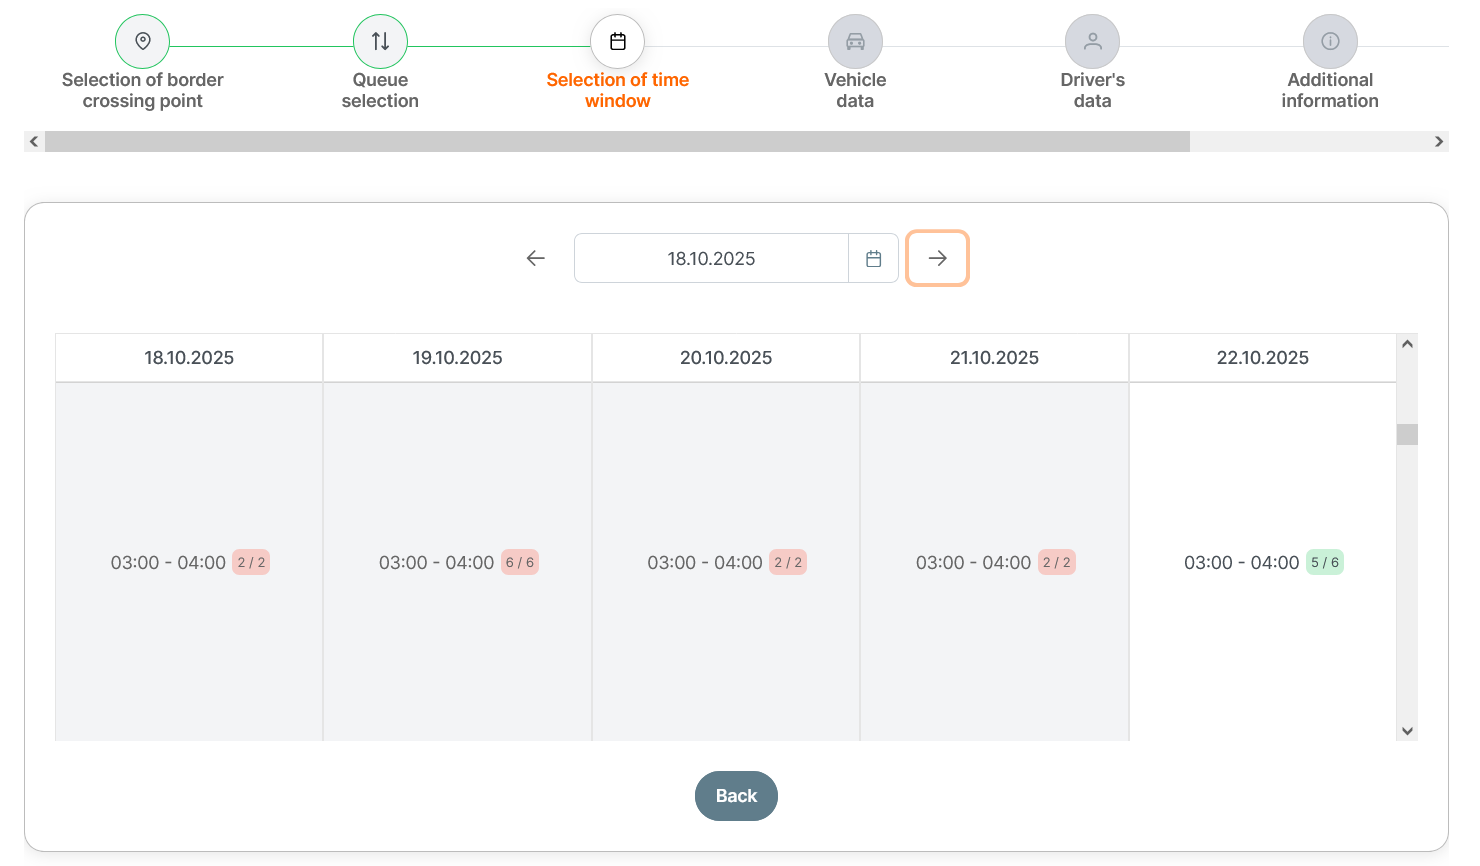Click the Vehicle data car icon
Image resolution: width=1480 pixels, height=866 pixels.
tap(855, 41)
